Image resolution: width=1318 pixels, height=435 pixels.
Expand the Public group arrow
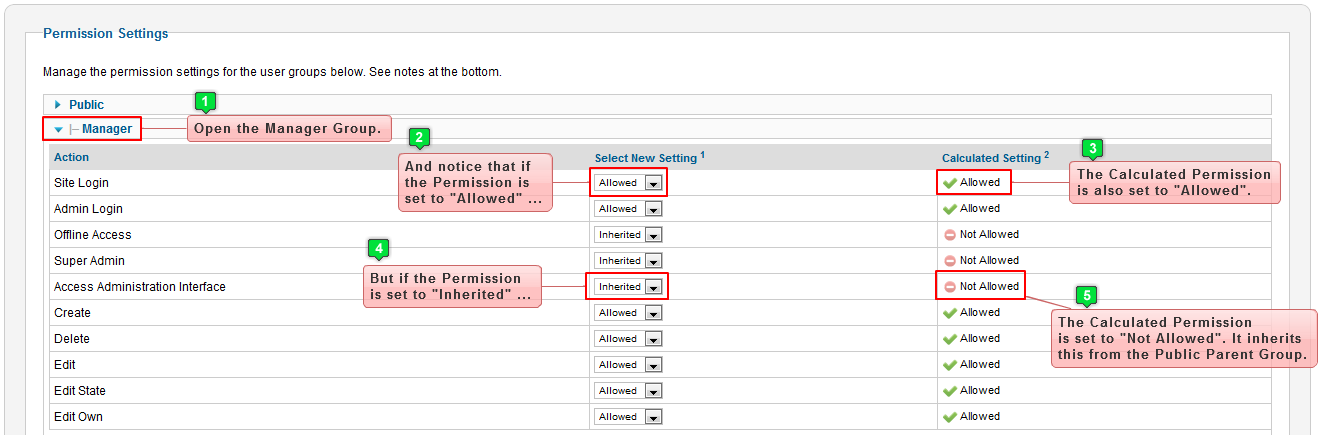click(x=58, y=105)
